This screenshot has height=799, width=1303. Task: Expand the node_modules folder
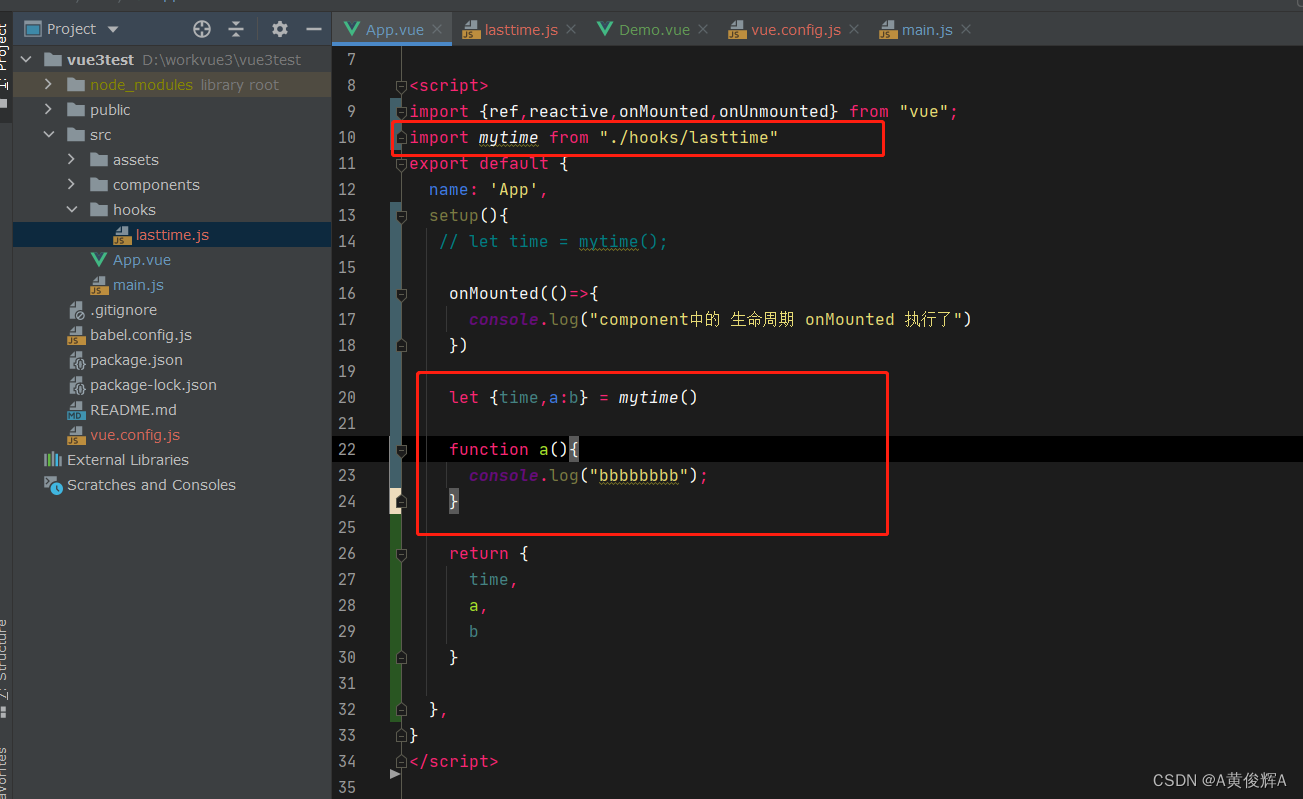[48, 85]
